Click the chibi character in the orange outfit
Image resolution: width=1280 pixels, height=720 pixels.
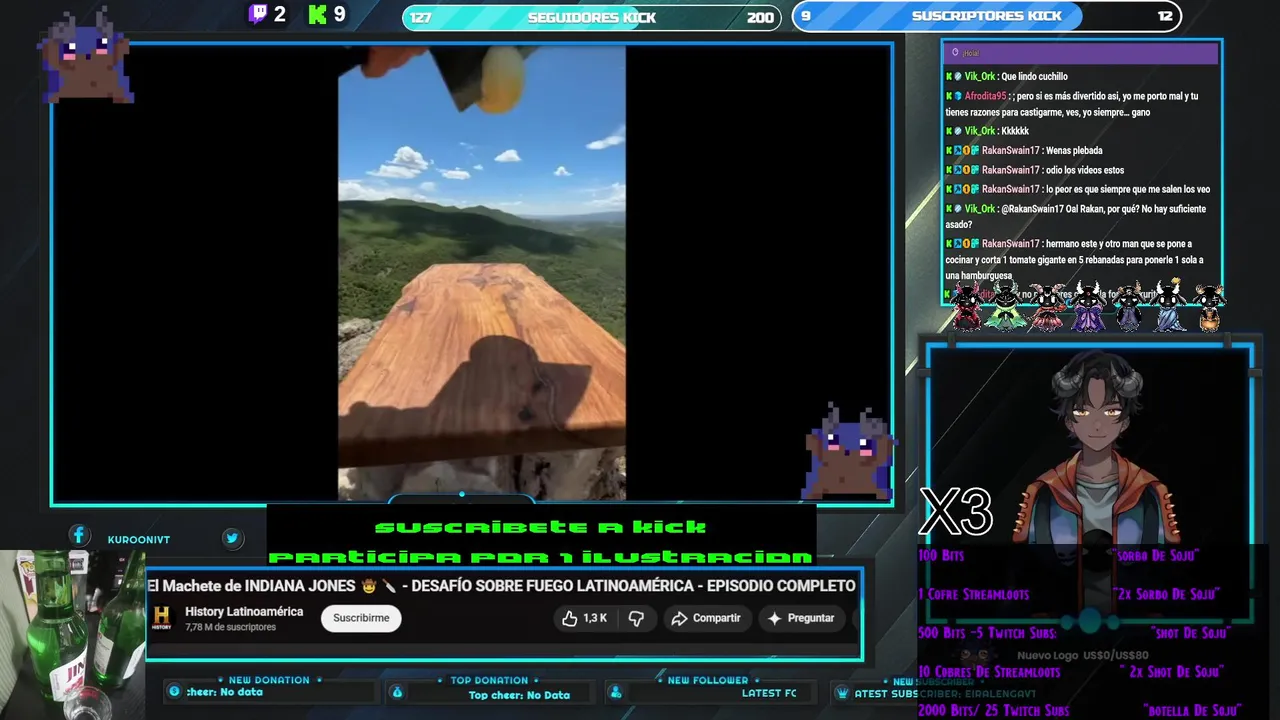click(1209, 307)
